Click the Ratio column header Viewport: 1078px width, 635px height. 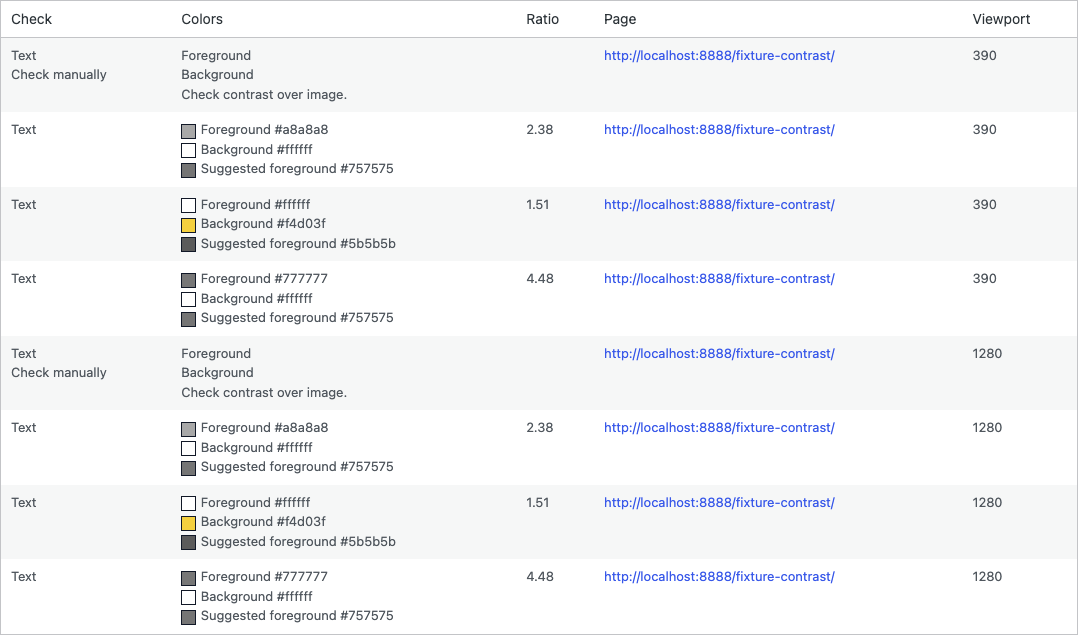pyautogui.click(x=542, y=19)
